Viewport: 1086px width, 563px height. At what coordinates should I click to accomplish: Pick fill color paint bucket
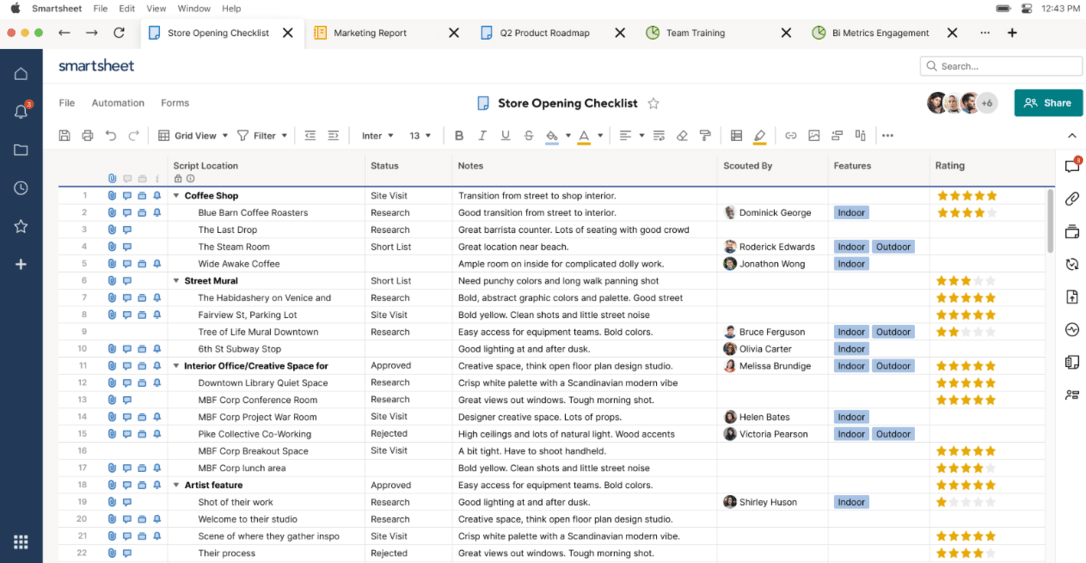coord(552,136)
